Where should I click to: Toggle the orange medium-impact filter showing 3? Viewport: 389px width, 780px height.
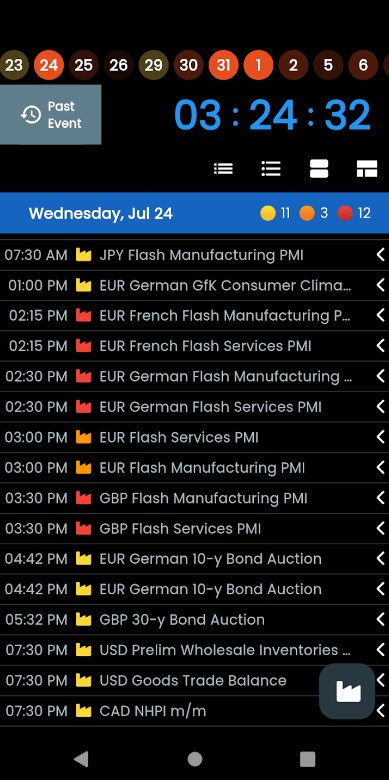[x=313, y=213]
